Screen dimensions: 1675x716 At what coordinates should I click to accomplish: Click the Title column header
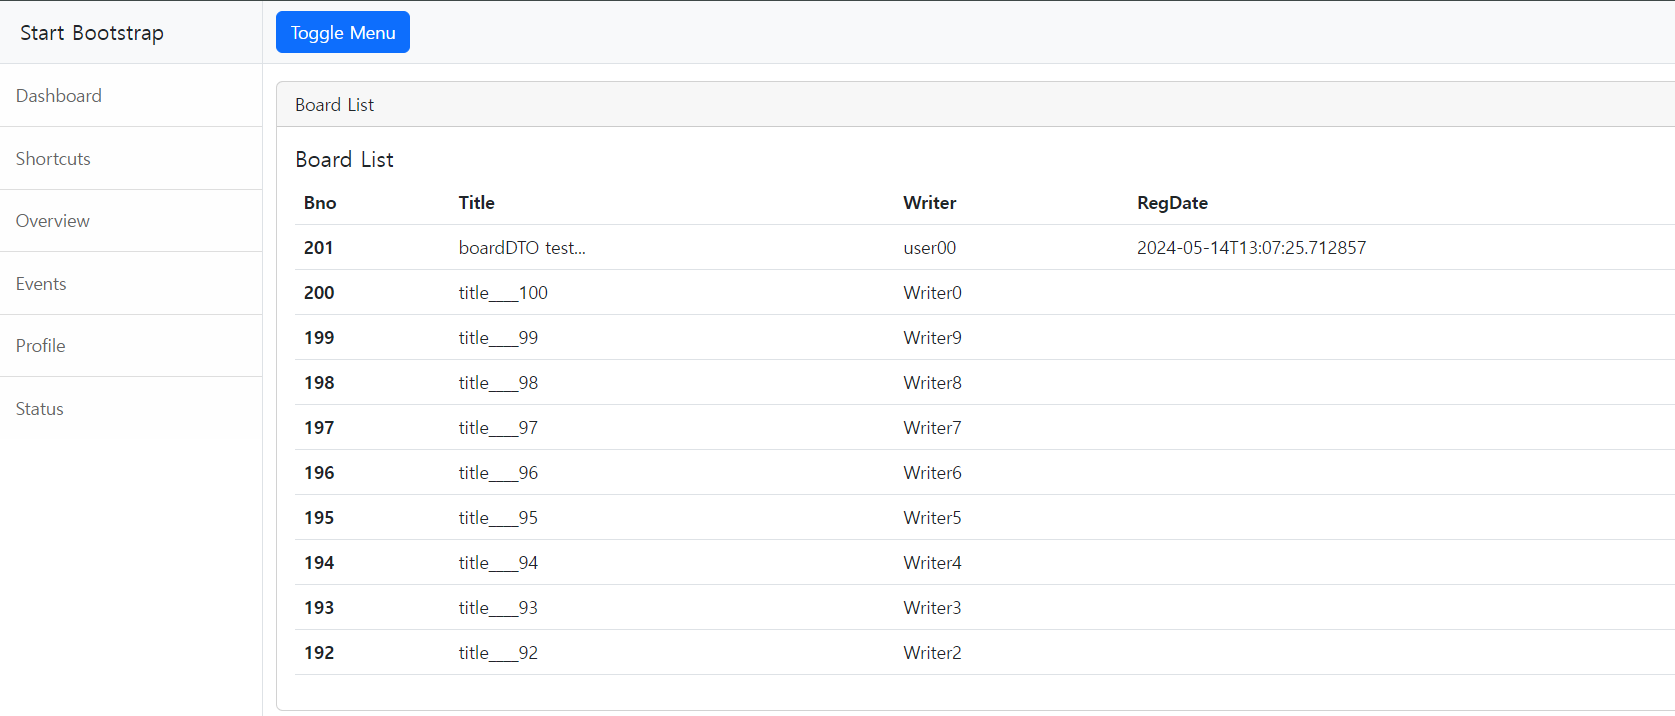[x=477, y=203]
